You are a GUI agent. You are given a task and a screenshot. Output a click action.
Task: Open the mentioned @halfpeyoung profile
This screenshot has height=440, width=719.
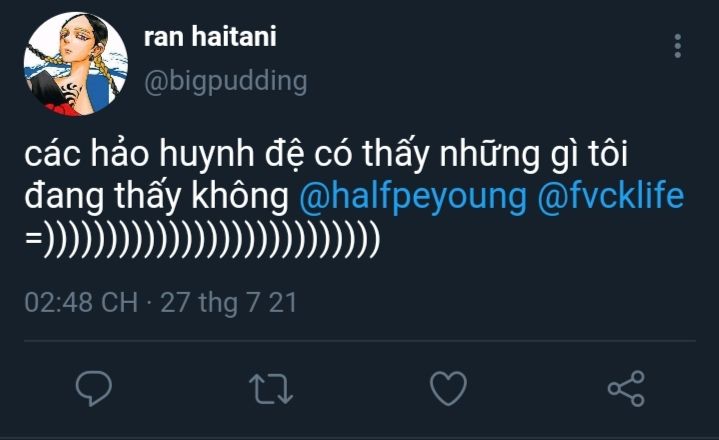pyautogui.click(x=413, y=198)
